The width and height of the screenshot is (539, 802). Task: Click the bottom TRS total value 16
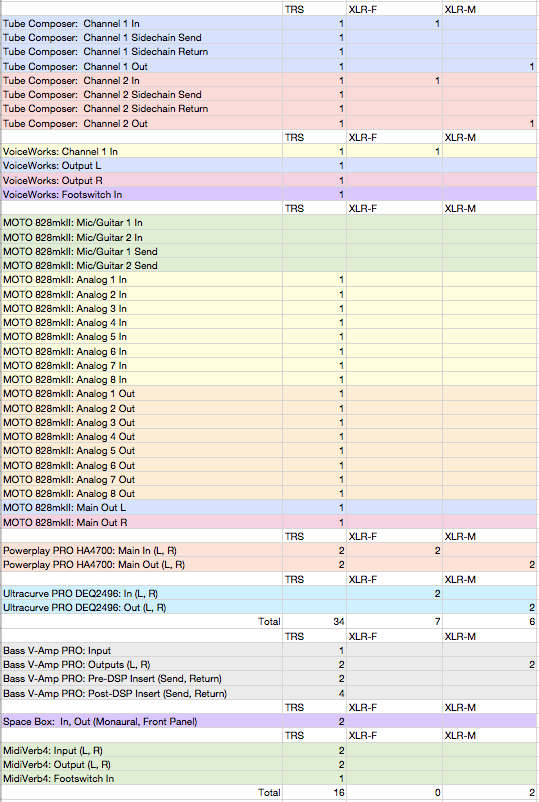pos(339,793)
